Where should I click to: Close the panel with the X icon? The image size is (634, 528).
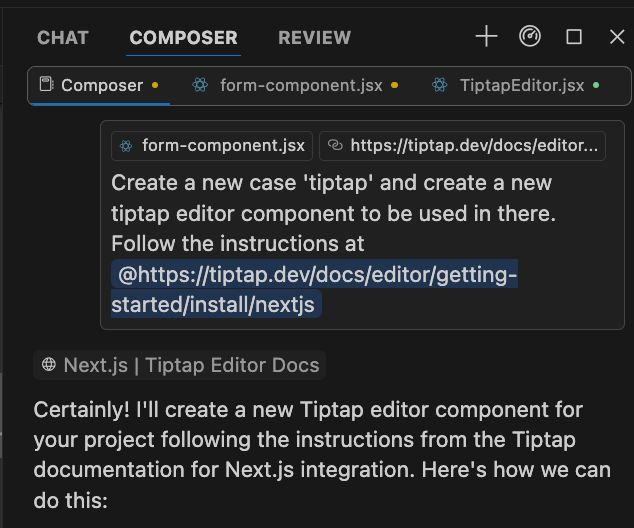click(x=617, y=37)
